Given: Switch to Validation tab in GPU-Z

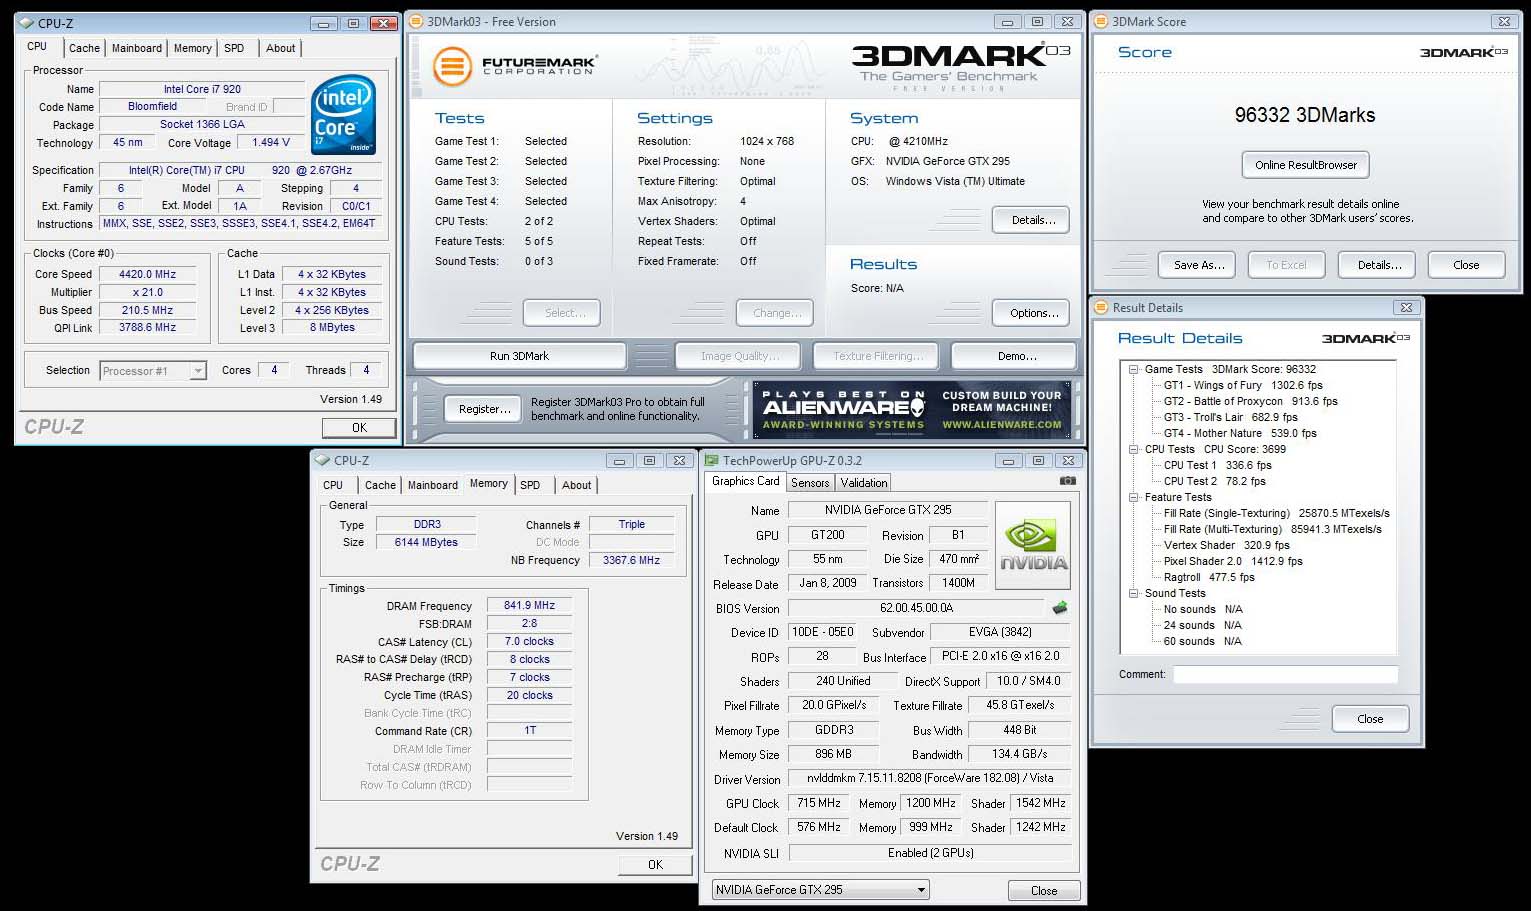Looking at the screenshot, I should pyautogui.click(x=864, y=483).
